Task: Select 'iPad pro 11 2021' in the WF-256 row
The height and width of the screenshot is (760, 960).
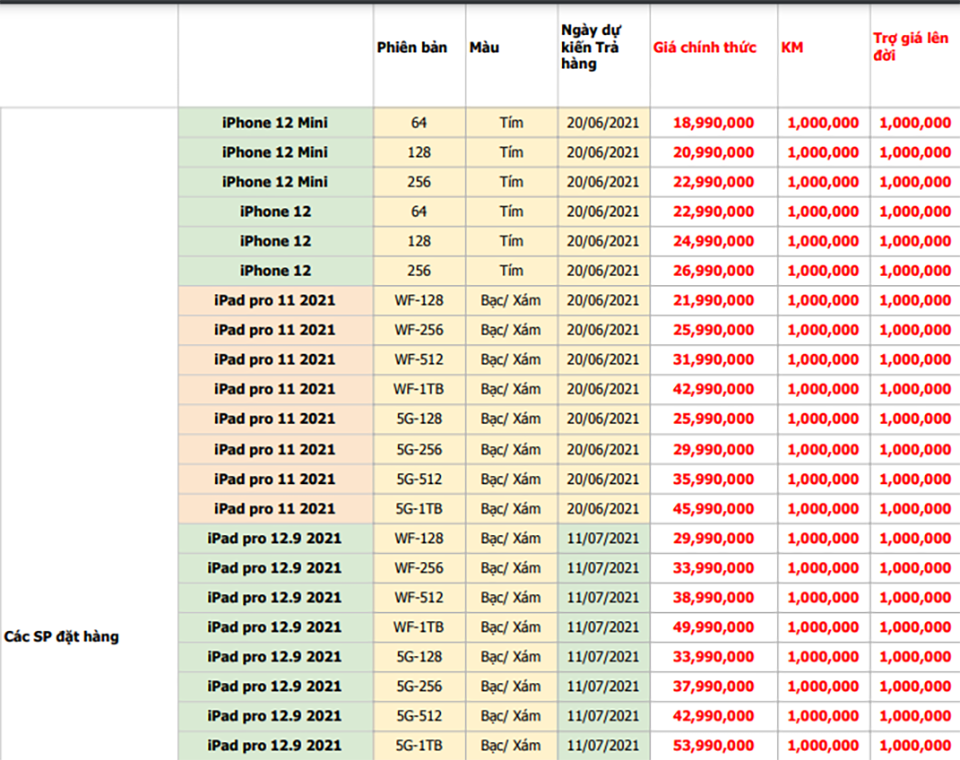Action: coord(275,329)
